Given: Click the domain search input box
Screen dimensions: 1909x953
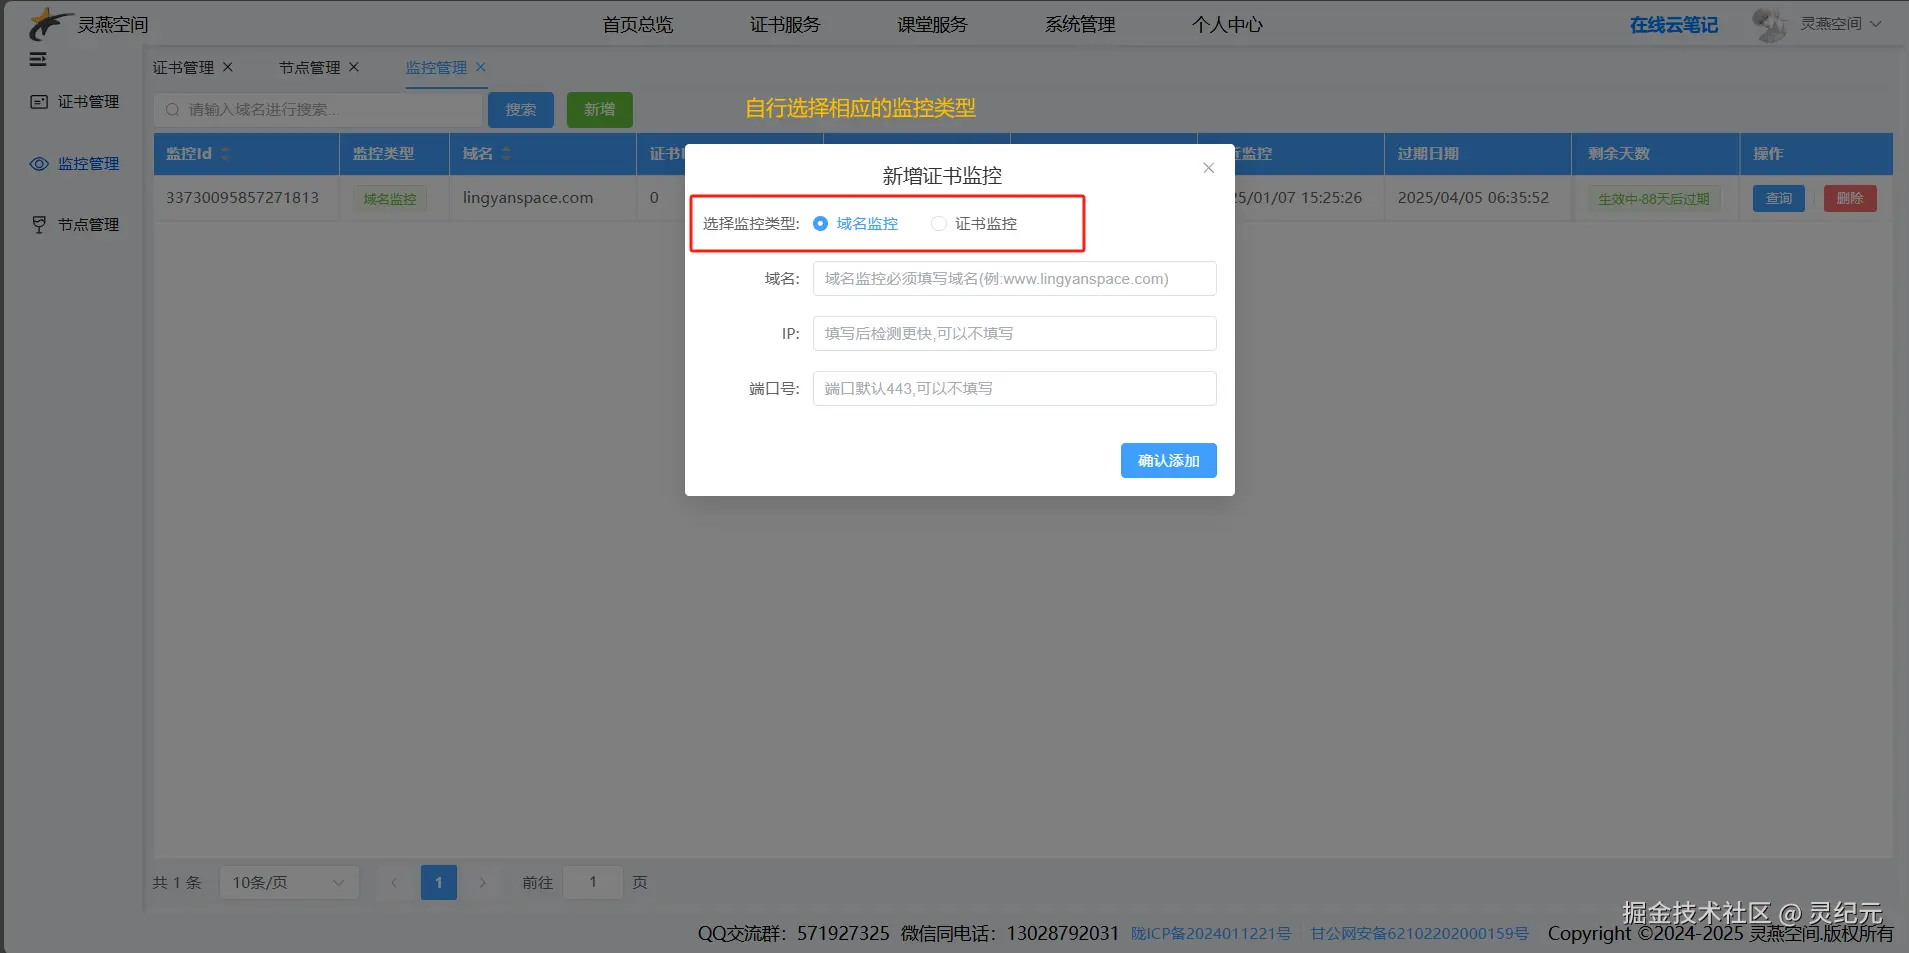Looking at the screenshot, I should click(x=318, y=110).
